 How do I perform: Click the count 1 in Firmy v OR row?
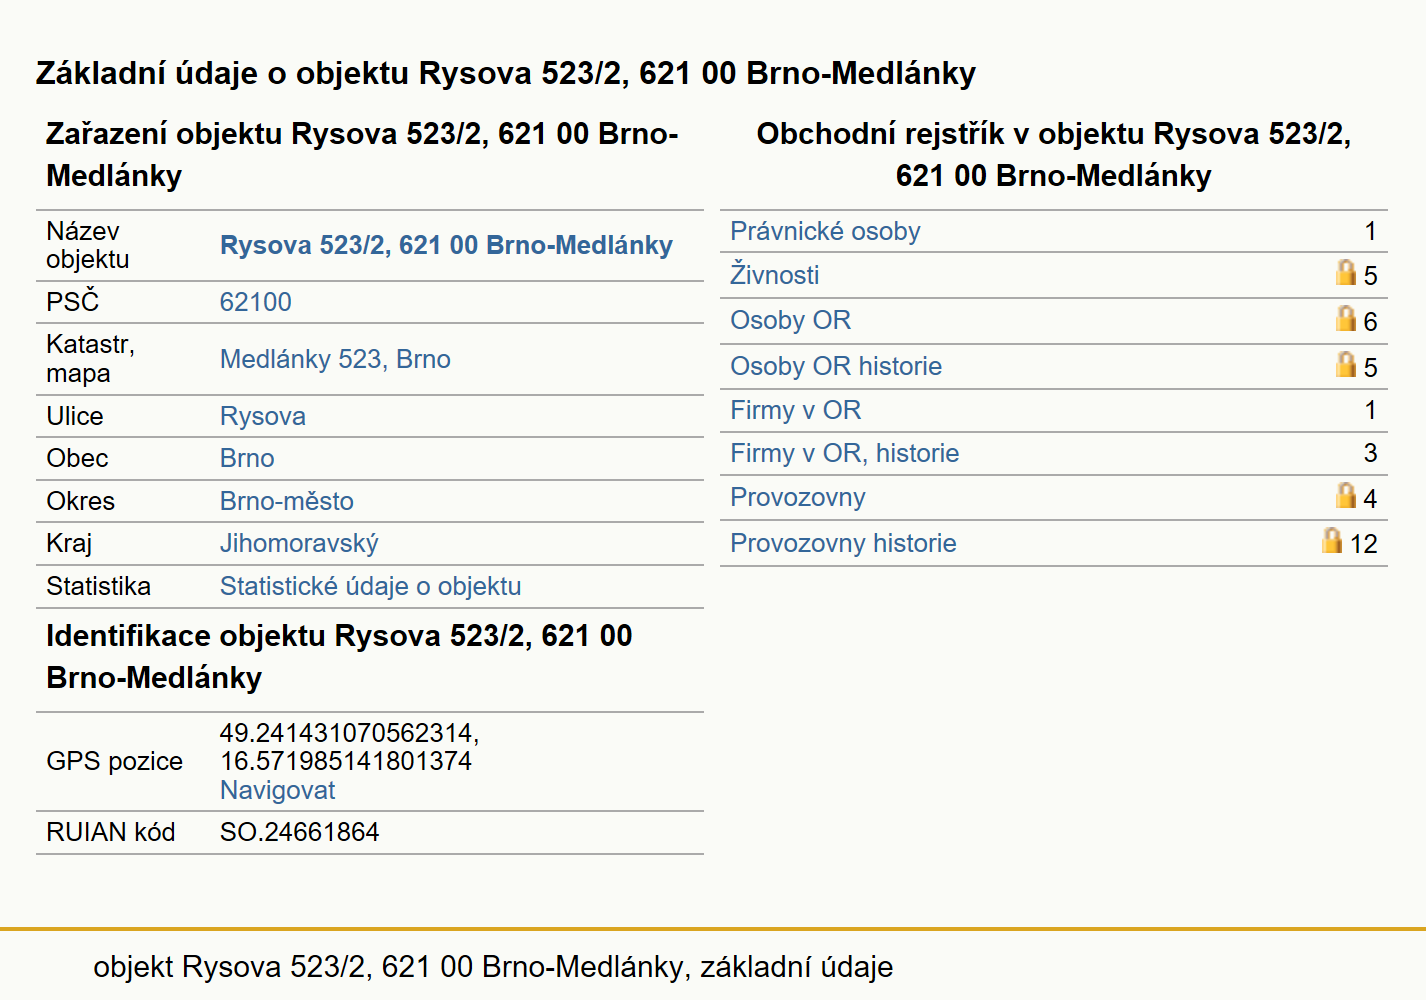[1370, 410]
